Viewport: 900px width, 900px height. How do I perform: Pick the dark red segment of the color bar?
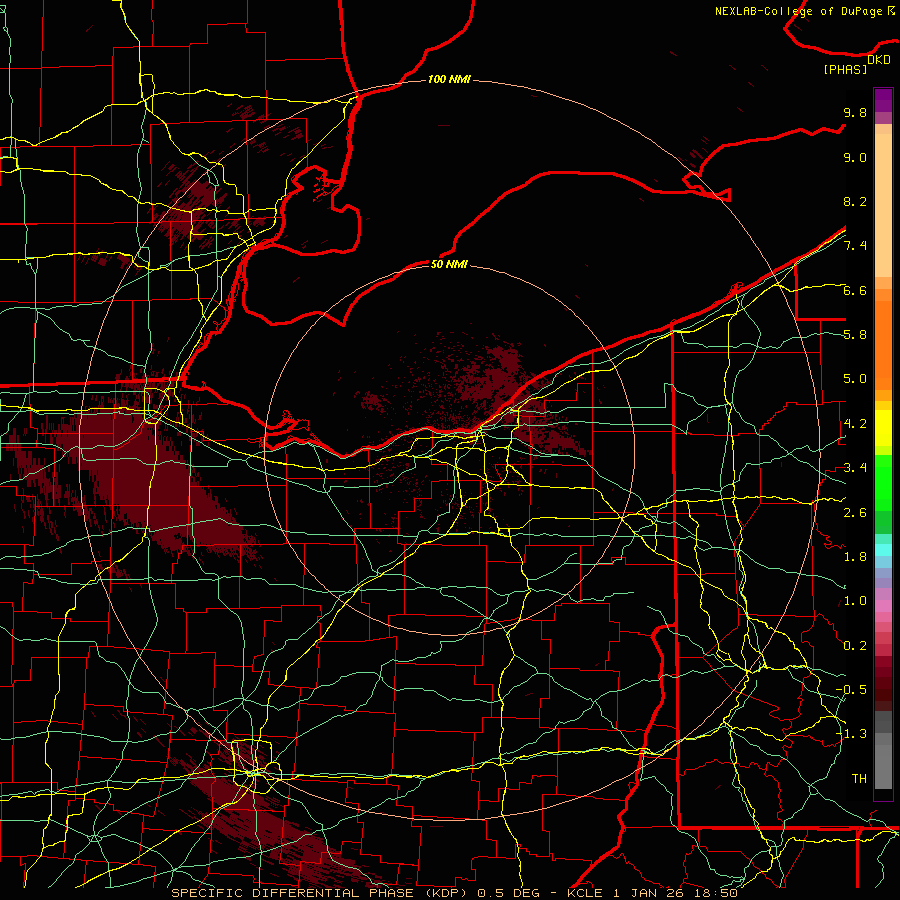[x=883, y=683]
